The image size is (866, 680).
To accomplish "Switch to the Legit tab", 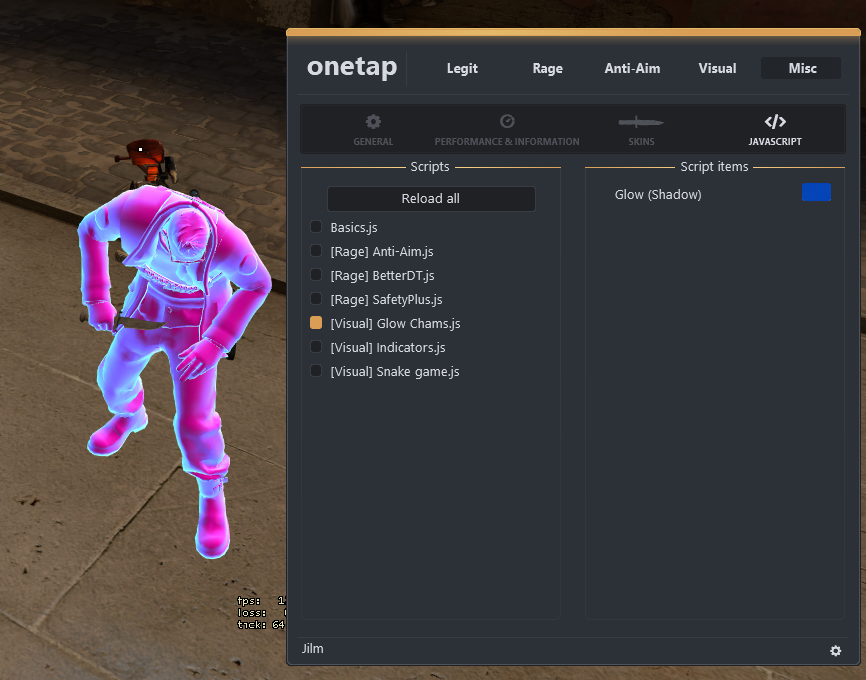I will 462,68.
